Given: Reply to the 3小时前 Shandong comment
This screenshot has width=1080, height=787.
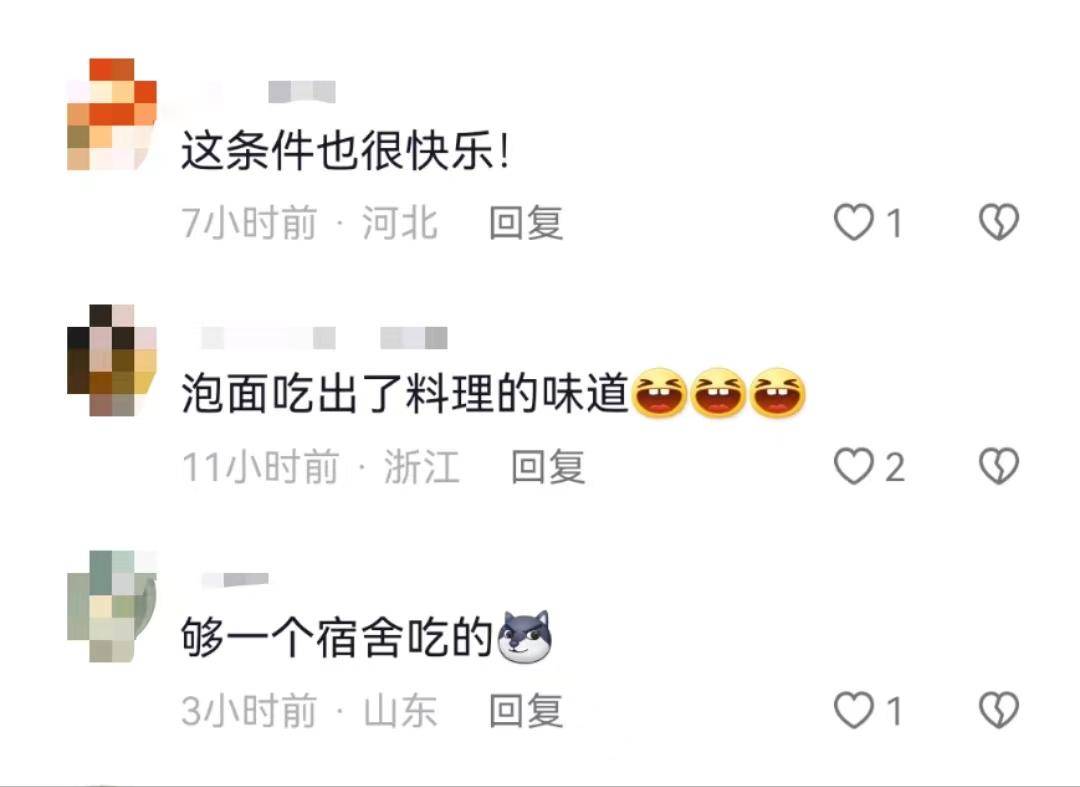Looking at the screenshot, I should (x=526, y=711).
